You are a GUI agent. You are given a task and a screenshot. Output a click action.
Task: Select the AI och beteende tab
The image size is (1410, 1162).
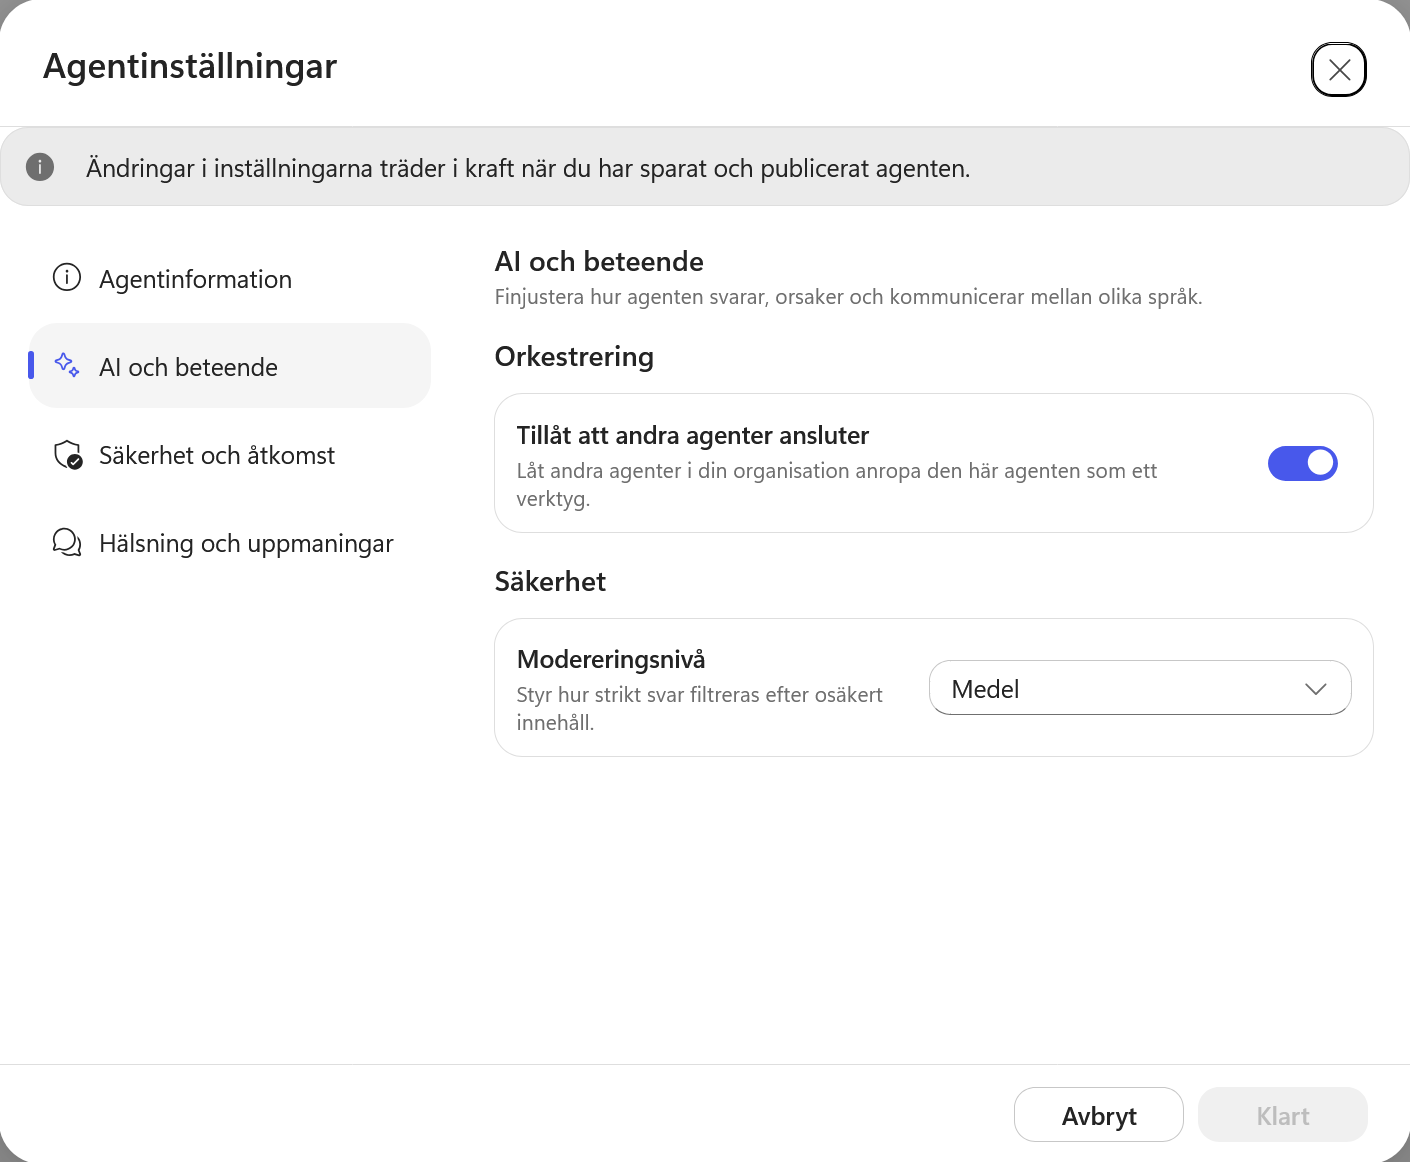pyautogui.click(x=230, y=366)
